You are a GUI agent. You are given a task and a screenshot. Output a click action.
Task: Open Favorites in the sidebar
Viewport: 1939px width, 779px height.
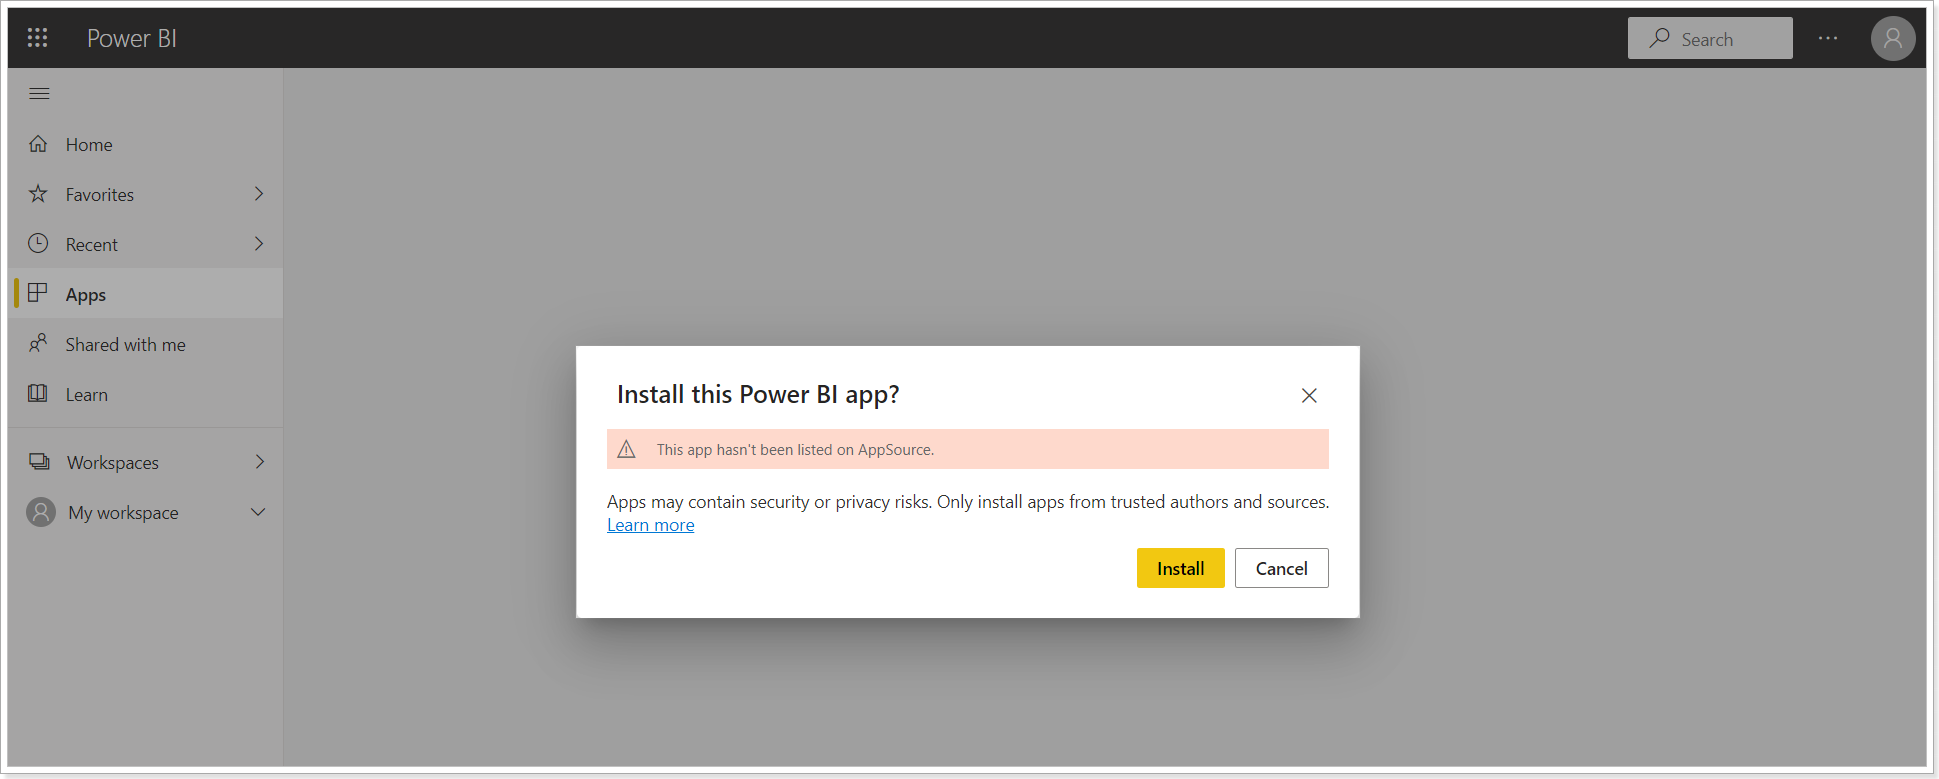point(146,194)
